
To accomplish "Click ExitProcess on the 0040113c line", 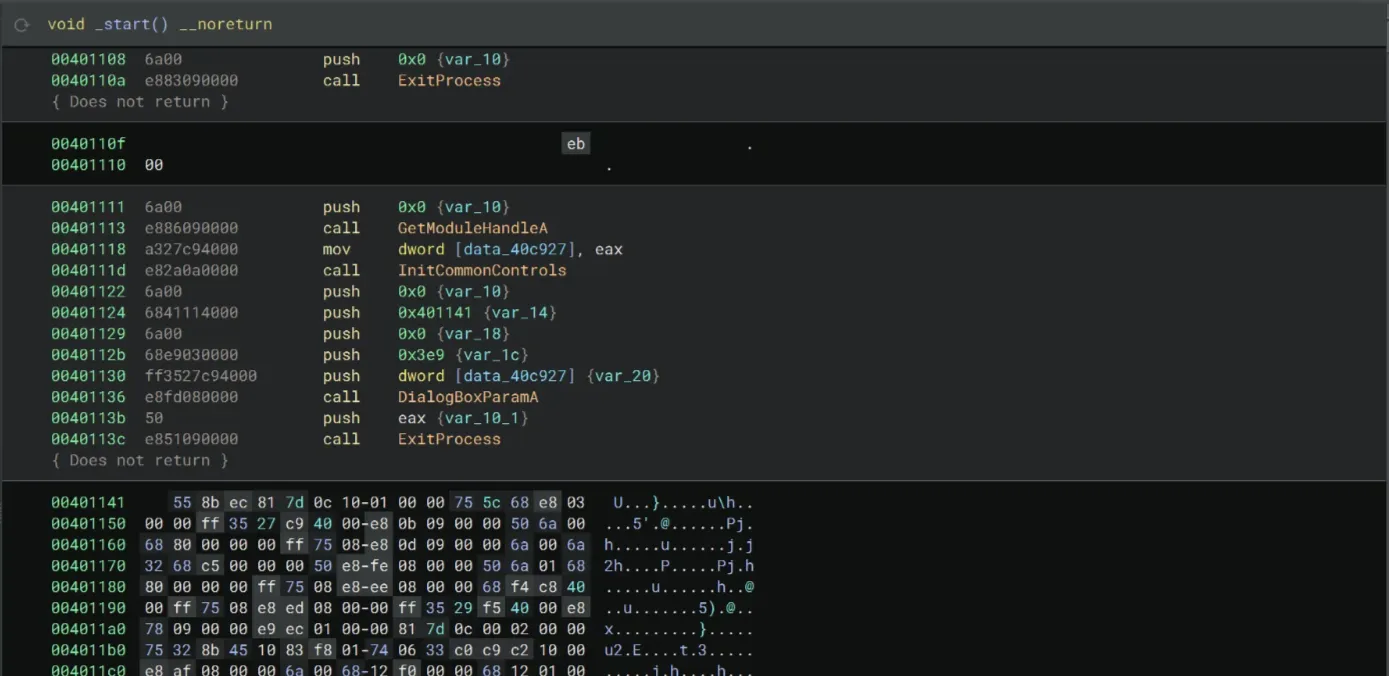I will point(449,439).
